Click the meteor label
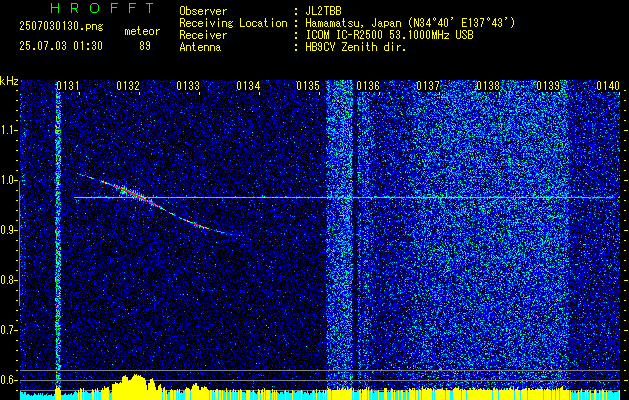The image size is (629, 400). point(142,31)
